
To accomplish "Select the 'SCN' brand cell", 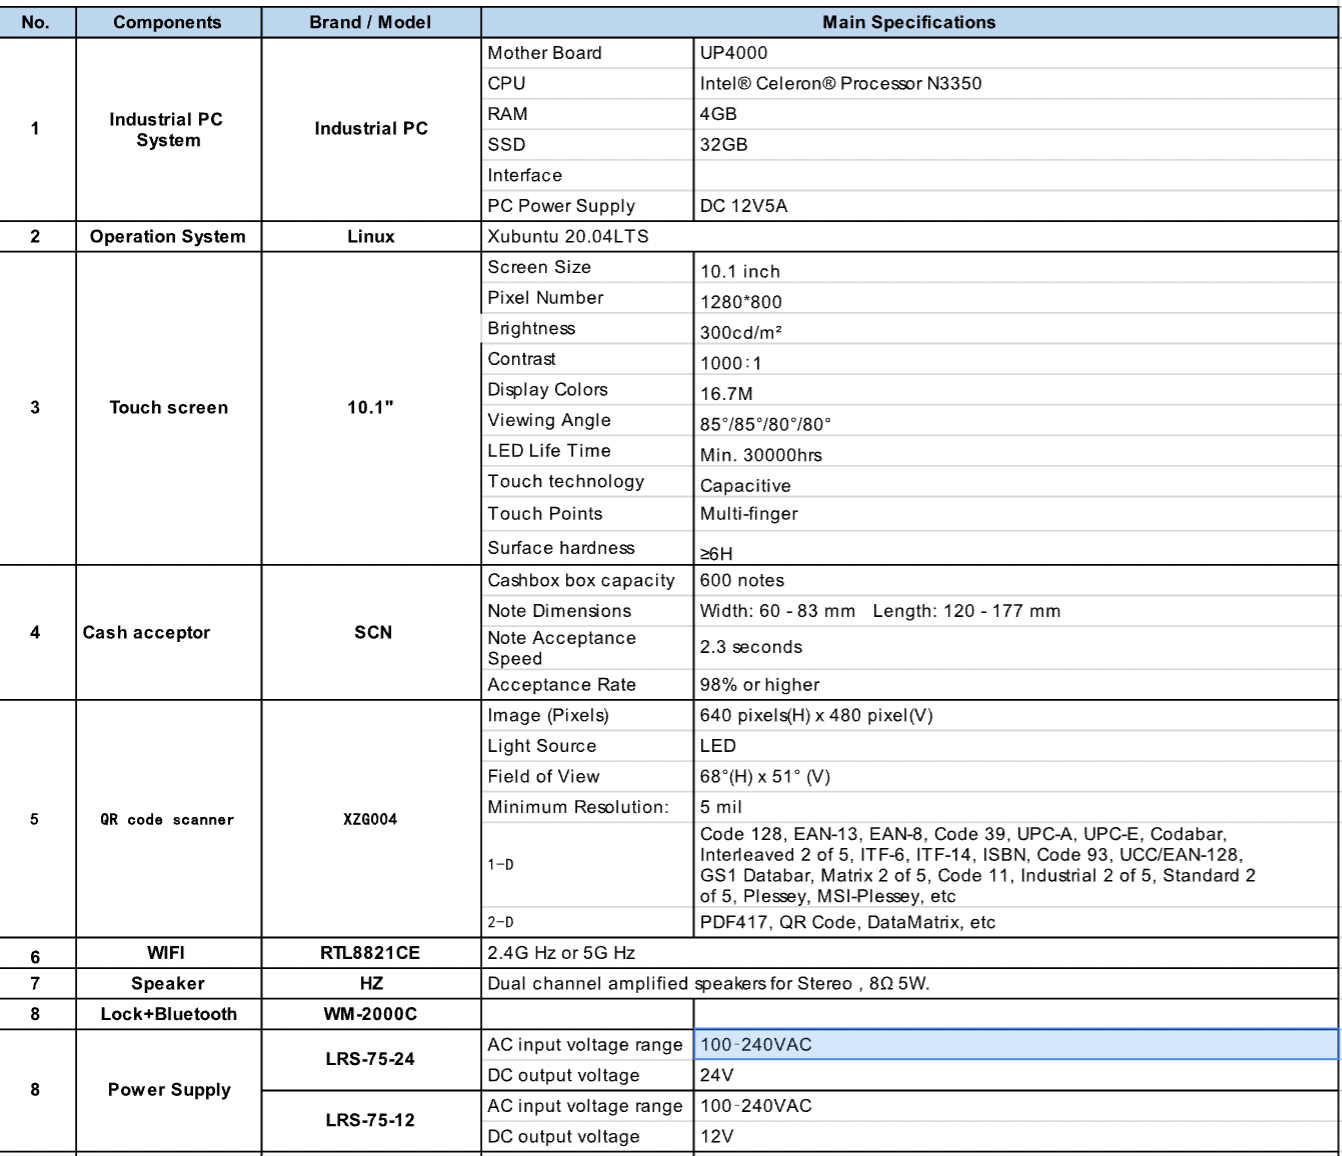I will pos(371,633).
